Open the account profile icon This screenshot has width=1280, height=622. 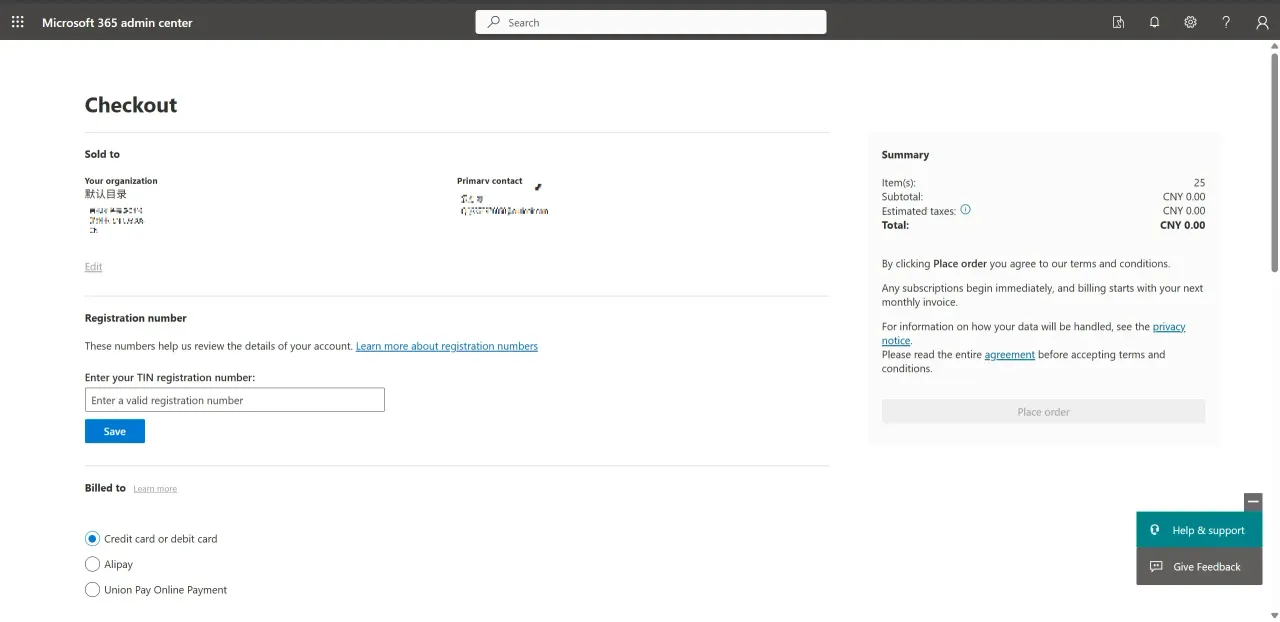point(1262,22)
